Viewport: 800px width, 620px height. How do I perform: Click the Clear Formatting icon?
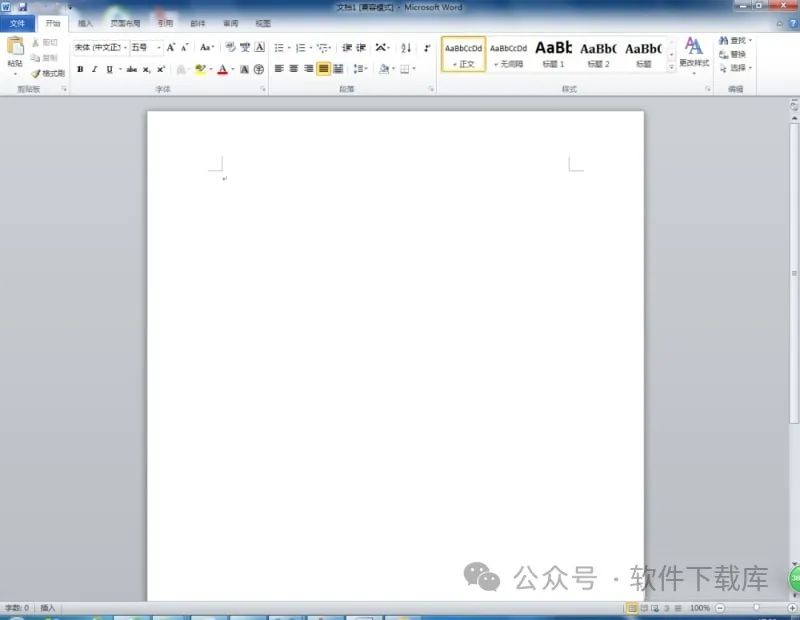point(231,47)
